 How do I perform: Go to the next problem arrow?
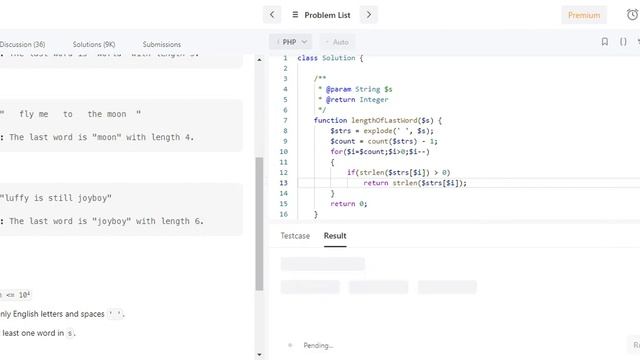click(x=369, y=15)
